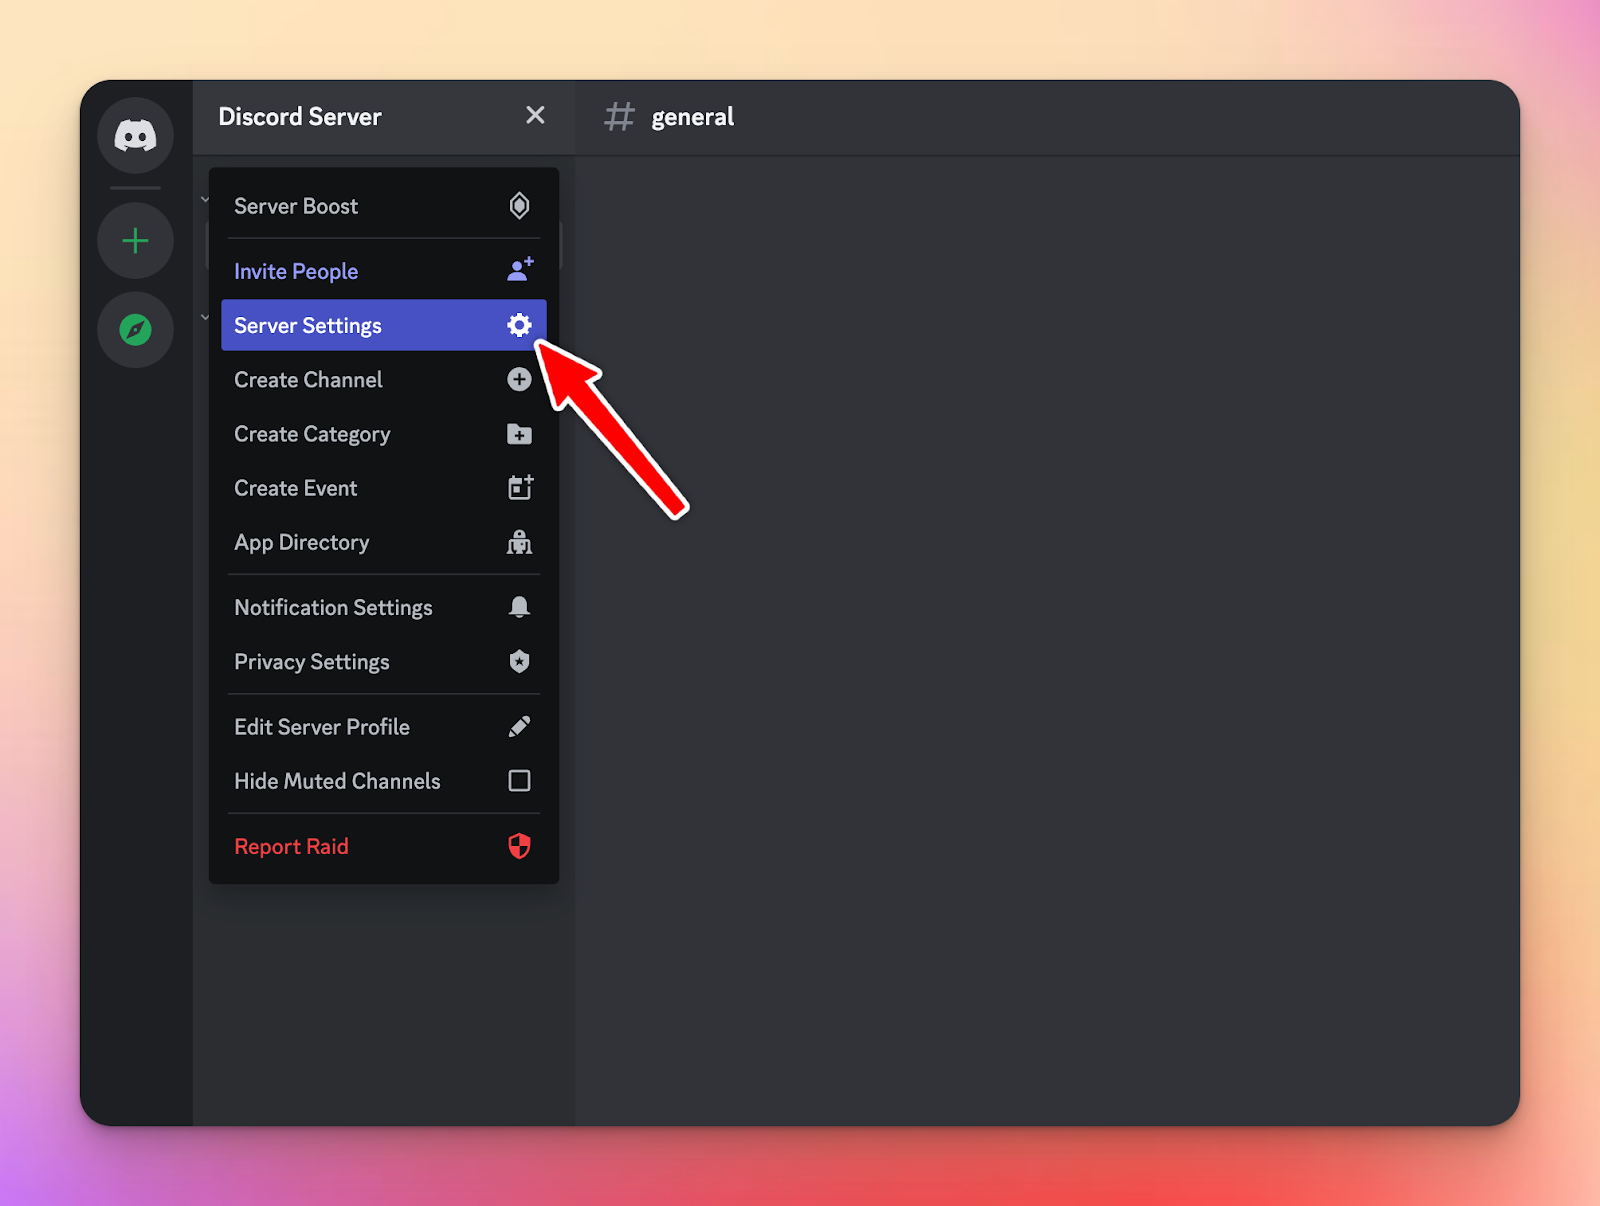1600x1206 pixels.
Task: Choose Invite People from the menu
Action: 384,271
